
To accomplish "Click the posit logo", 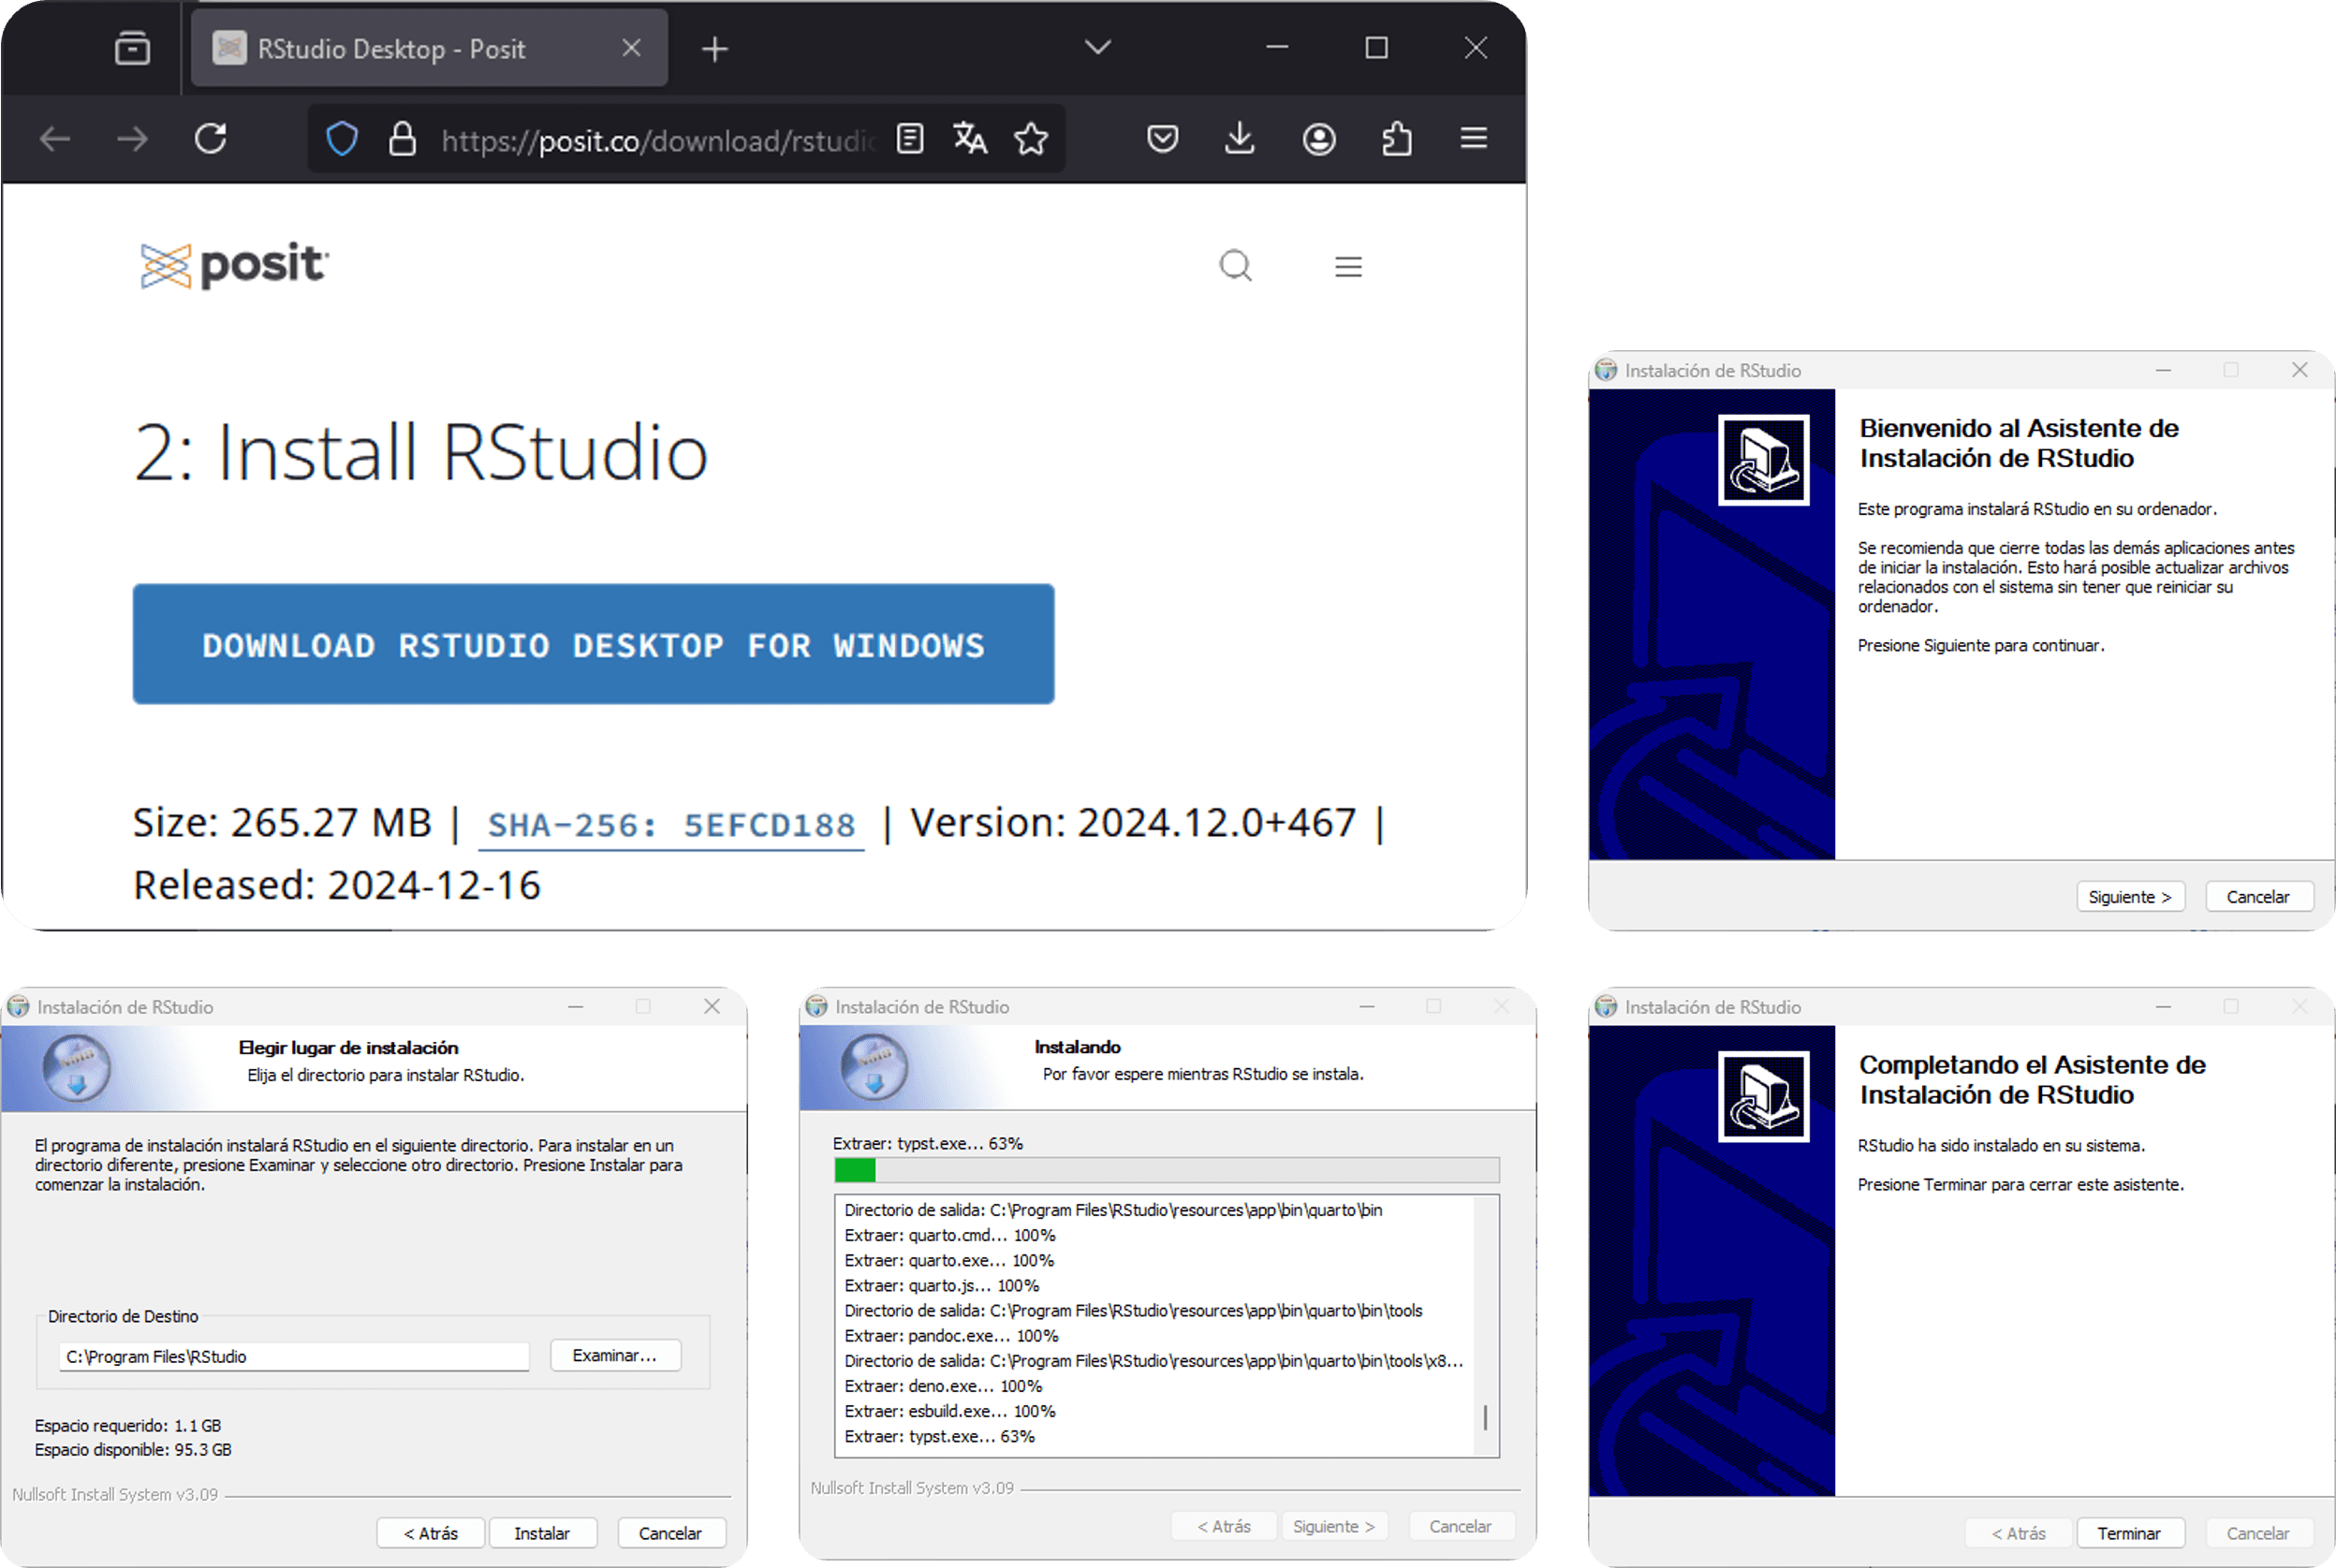I will pos(234,265).
